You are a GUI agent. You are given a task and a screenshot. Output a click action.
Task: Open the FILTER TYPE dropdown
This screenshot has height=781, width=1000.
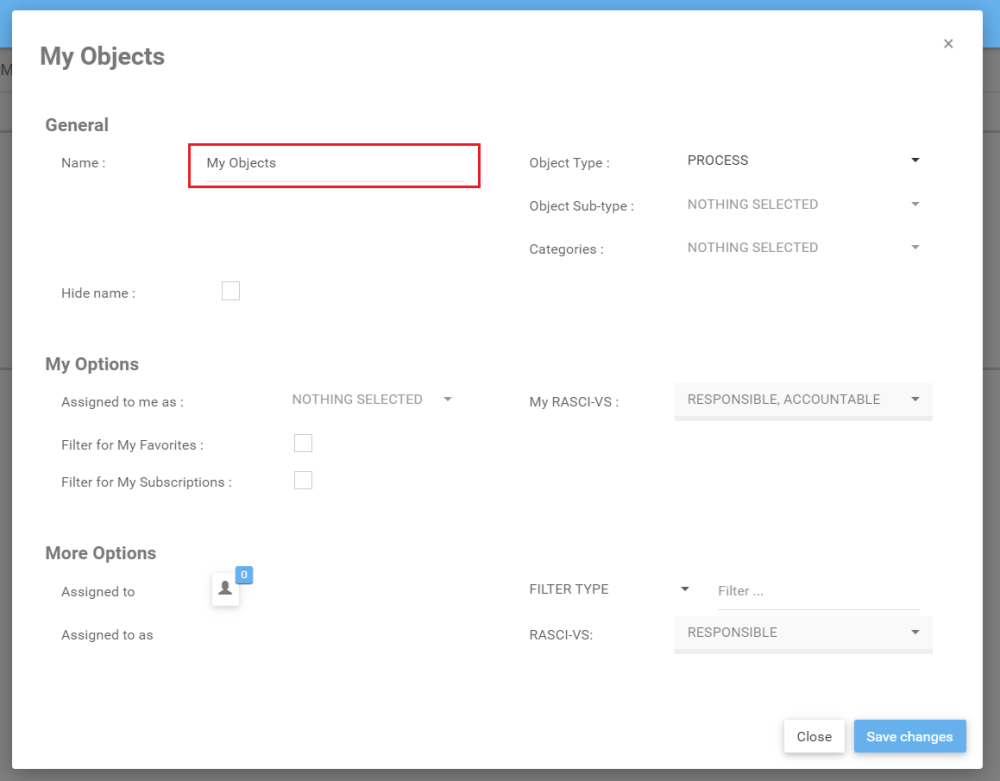(608, 590)
